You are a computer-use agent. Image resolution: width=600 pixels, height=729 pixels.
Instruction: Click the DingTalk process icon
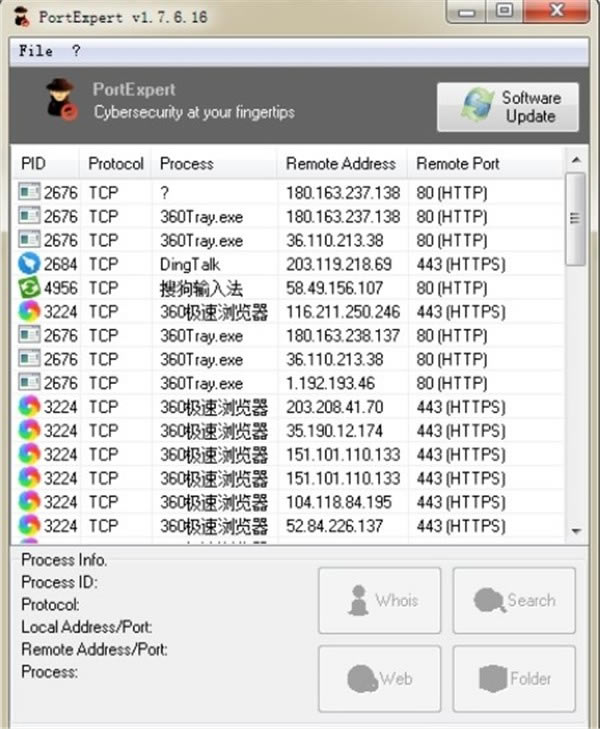click(x=29, y=264)
